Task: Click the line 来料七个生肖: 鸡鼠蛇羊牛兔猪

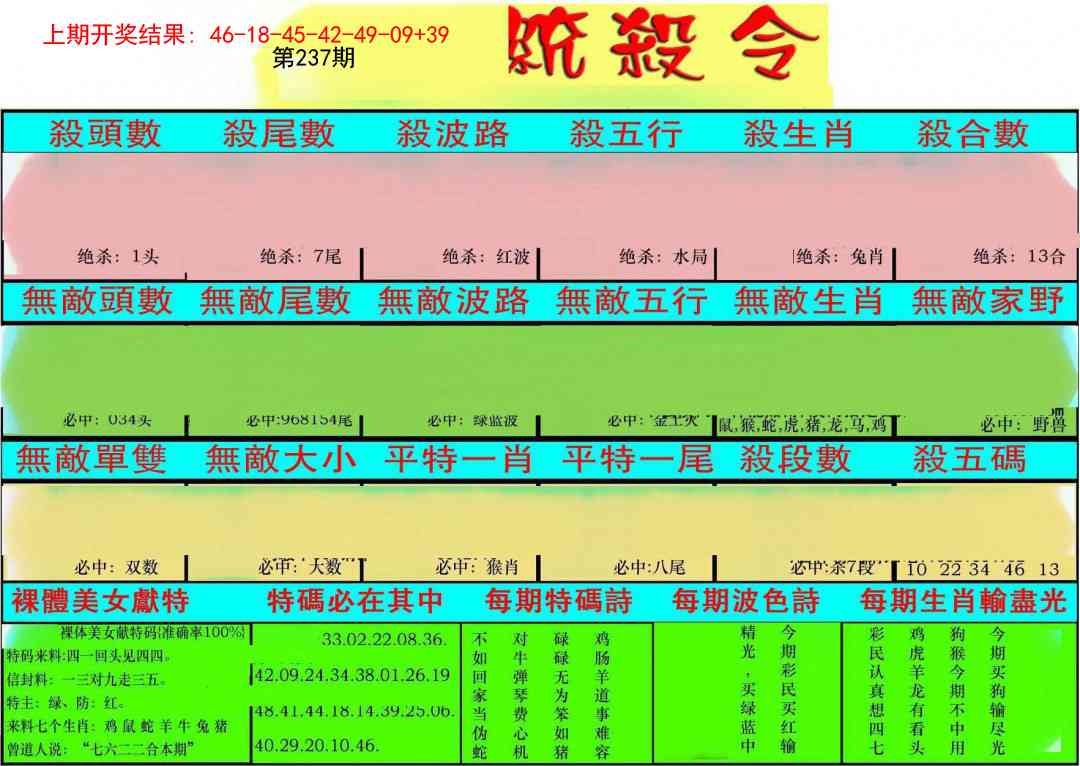Action: pos(117,727)
